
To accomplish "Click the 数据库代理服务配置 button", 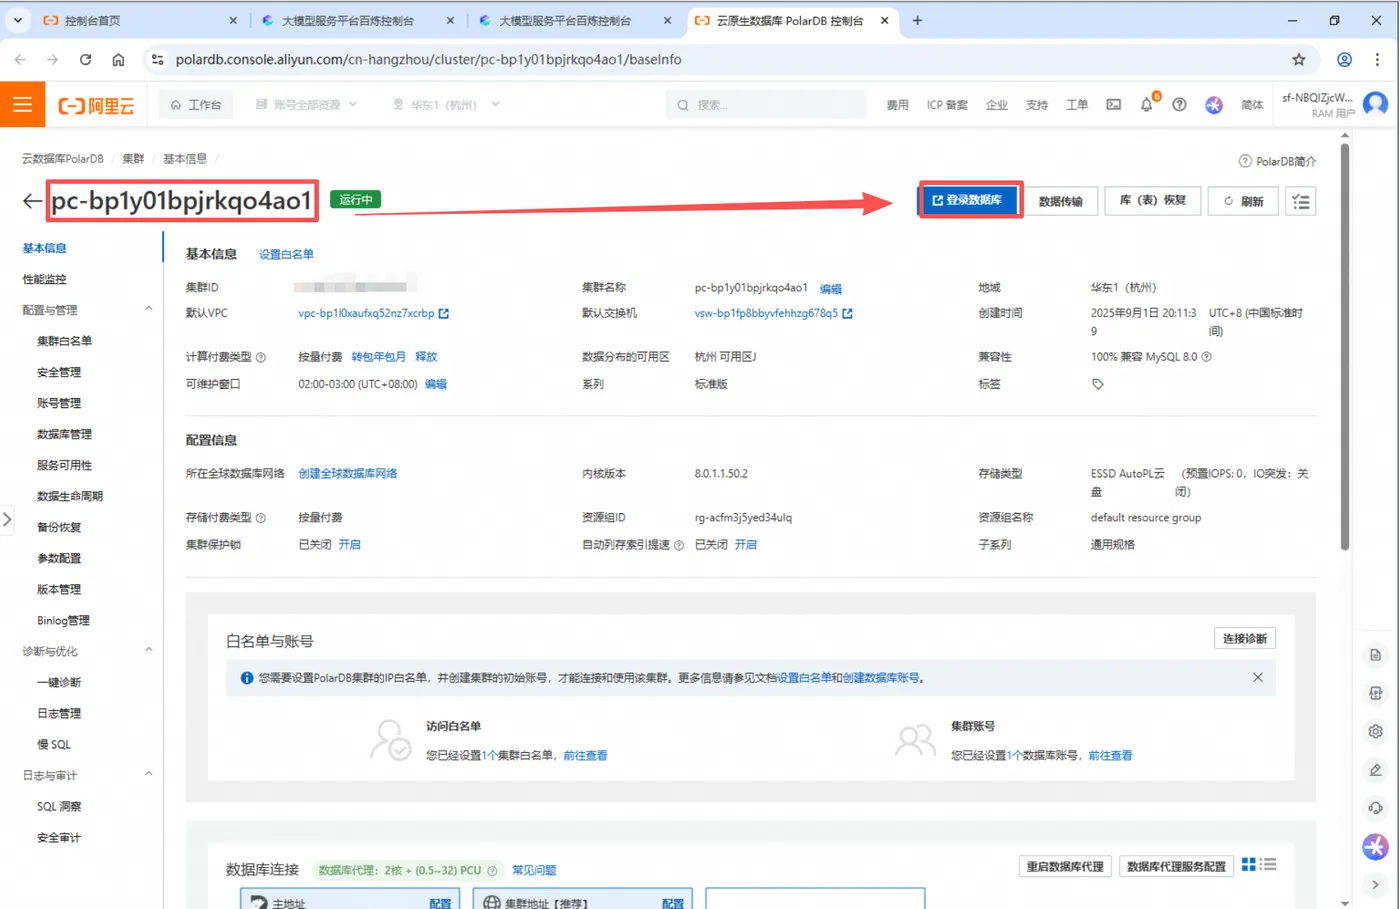I will (1176, 866).
